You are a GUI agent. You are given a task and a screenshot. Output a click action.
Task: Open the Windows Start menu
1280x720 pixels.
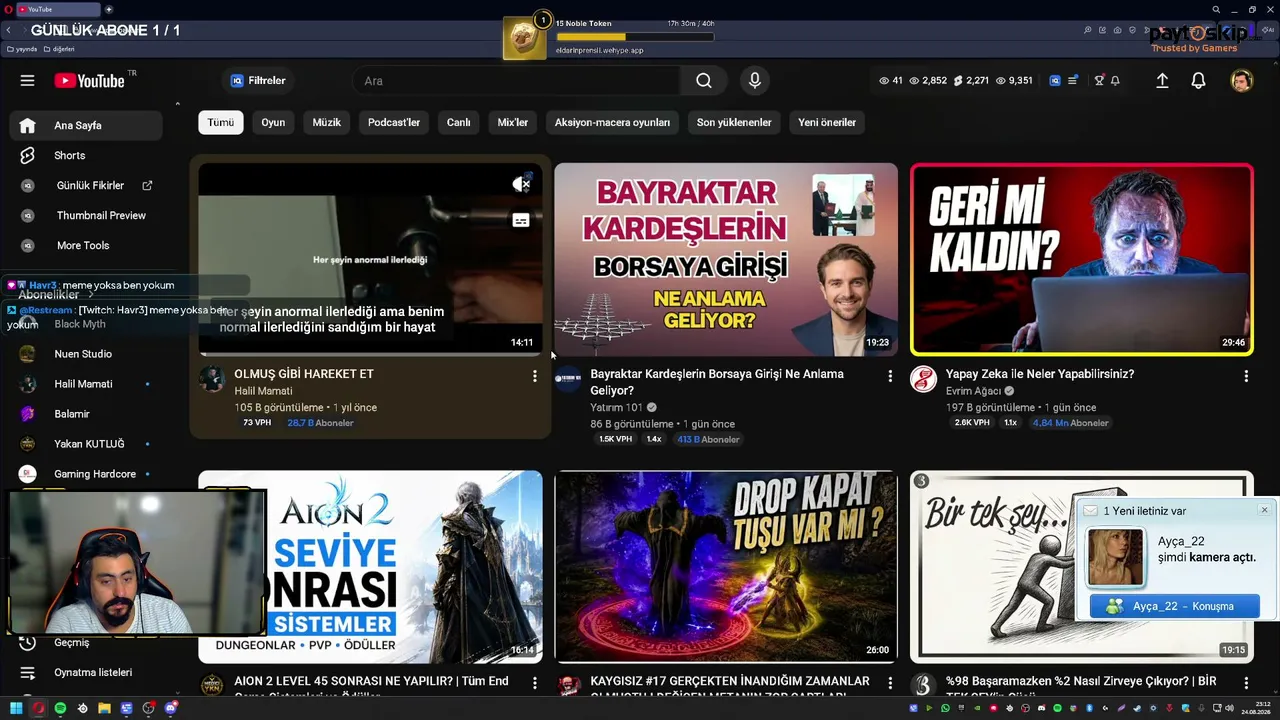pos(16,708)
